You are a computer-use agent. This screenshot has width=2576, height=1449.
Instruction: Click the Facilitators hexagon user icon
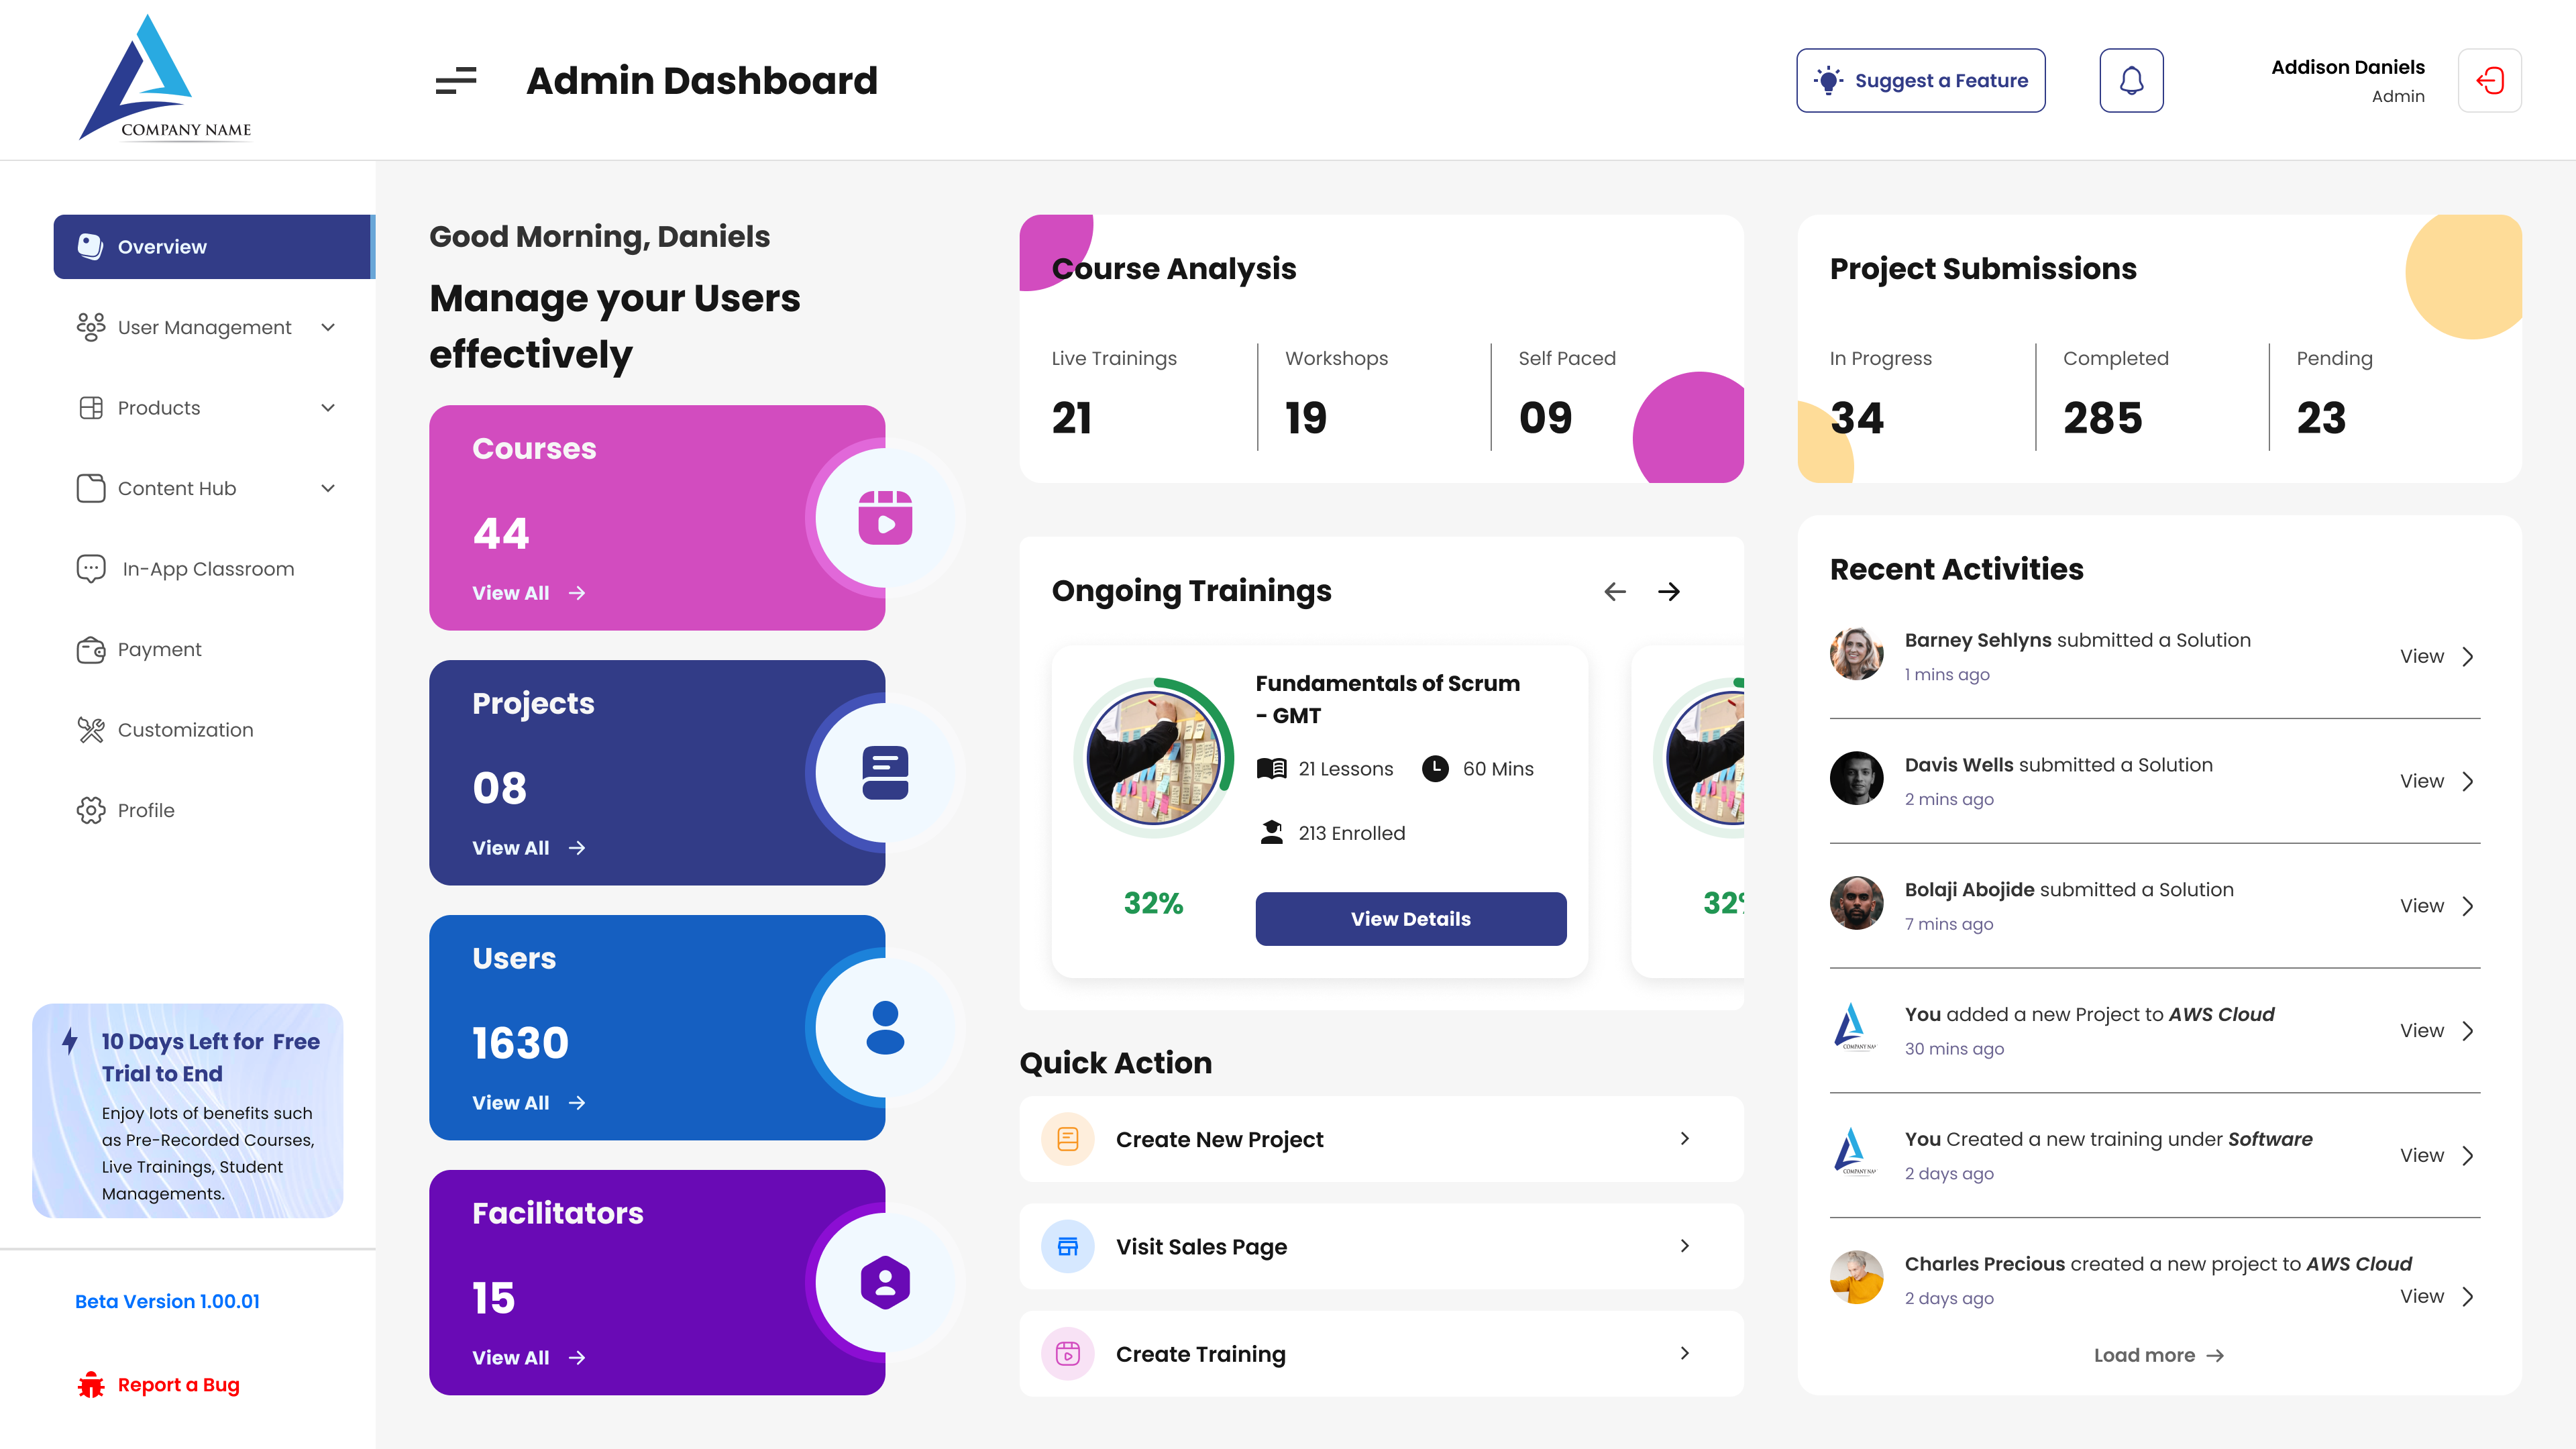[885, 1282]
